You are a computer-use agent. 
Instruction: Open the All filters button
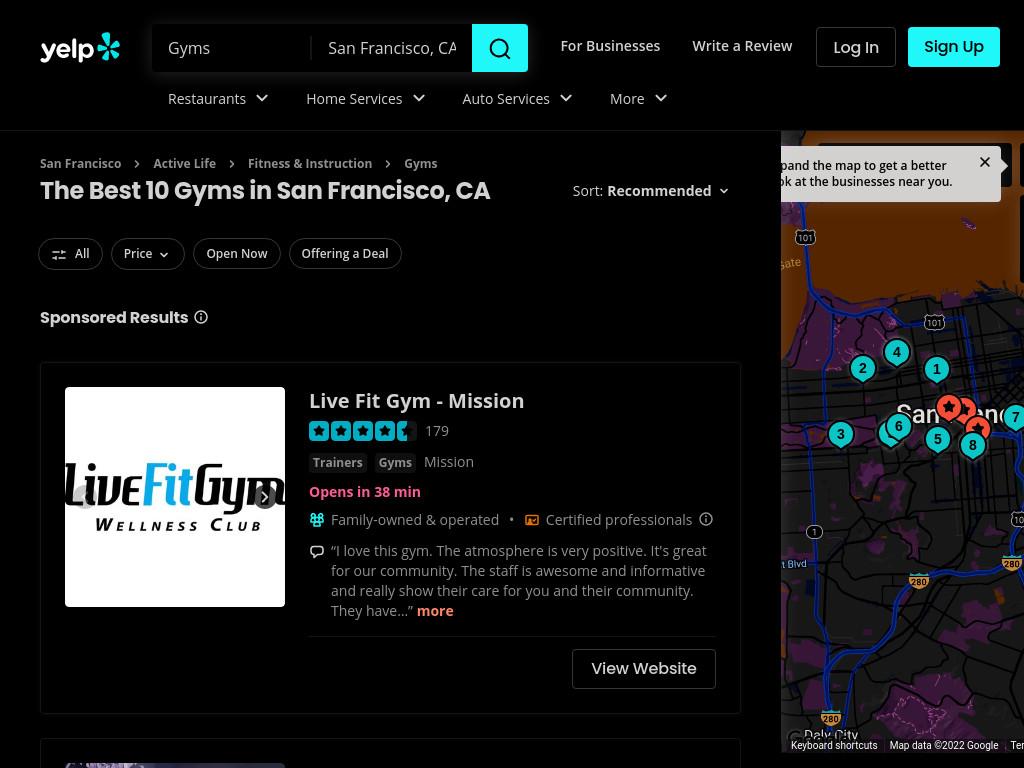[x=71, y=254]
